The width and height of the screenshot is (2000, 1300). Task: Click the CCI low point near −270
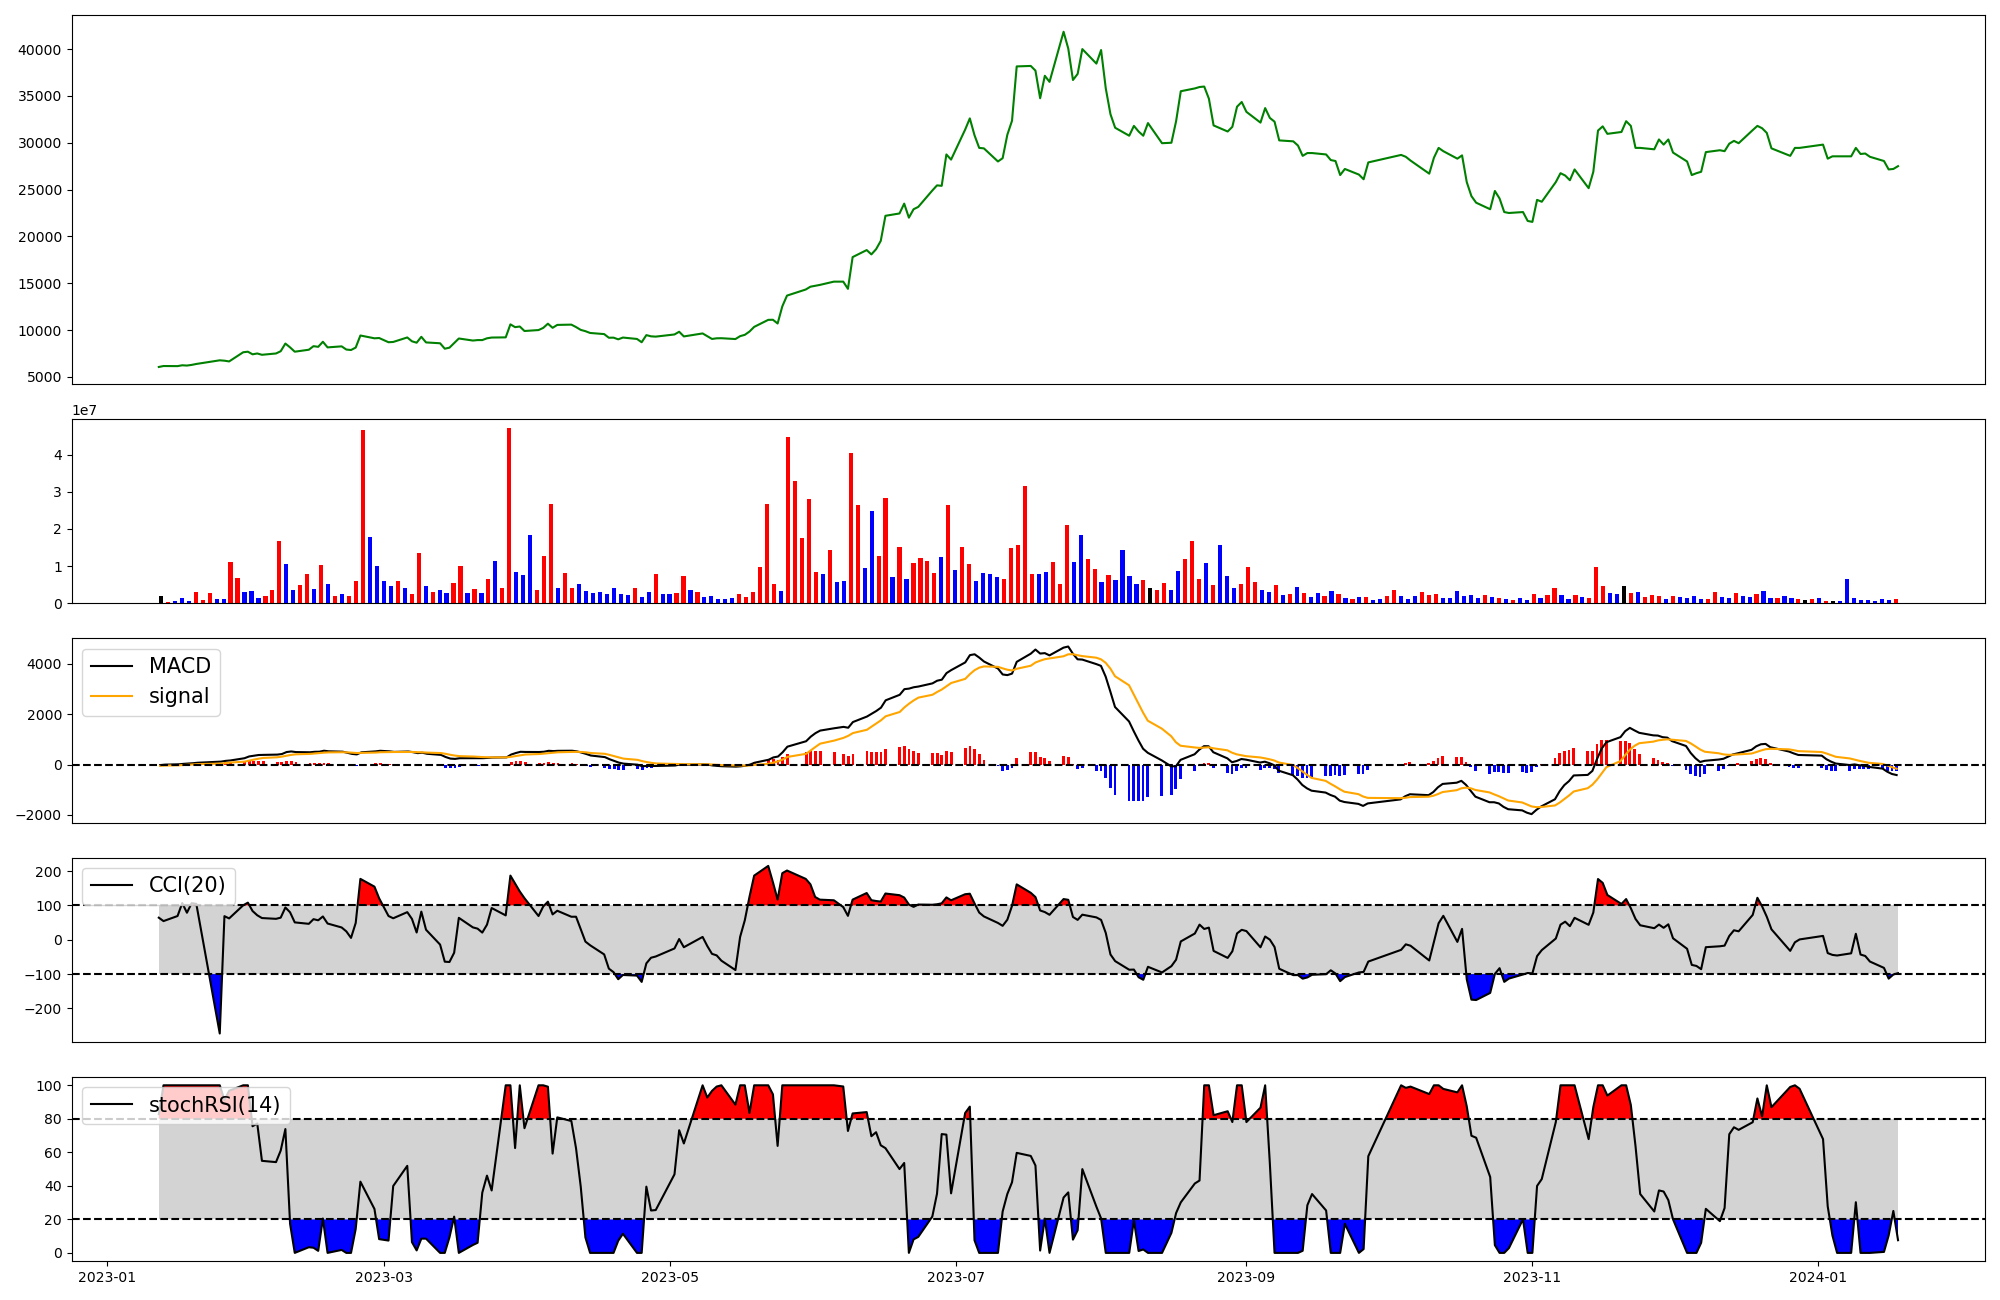219,1032
